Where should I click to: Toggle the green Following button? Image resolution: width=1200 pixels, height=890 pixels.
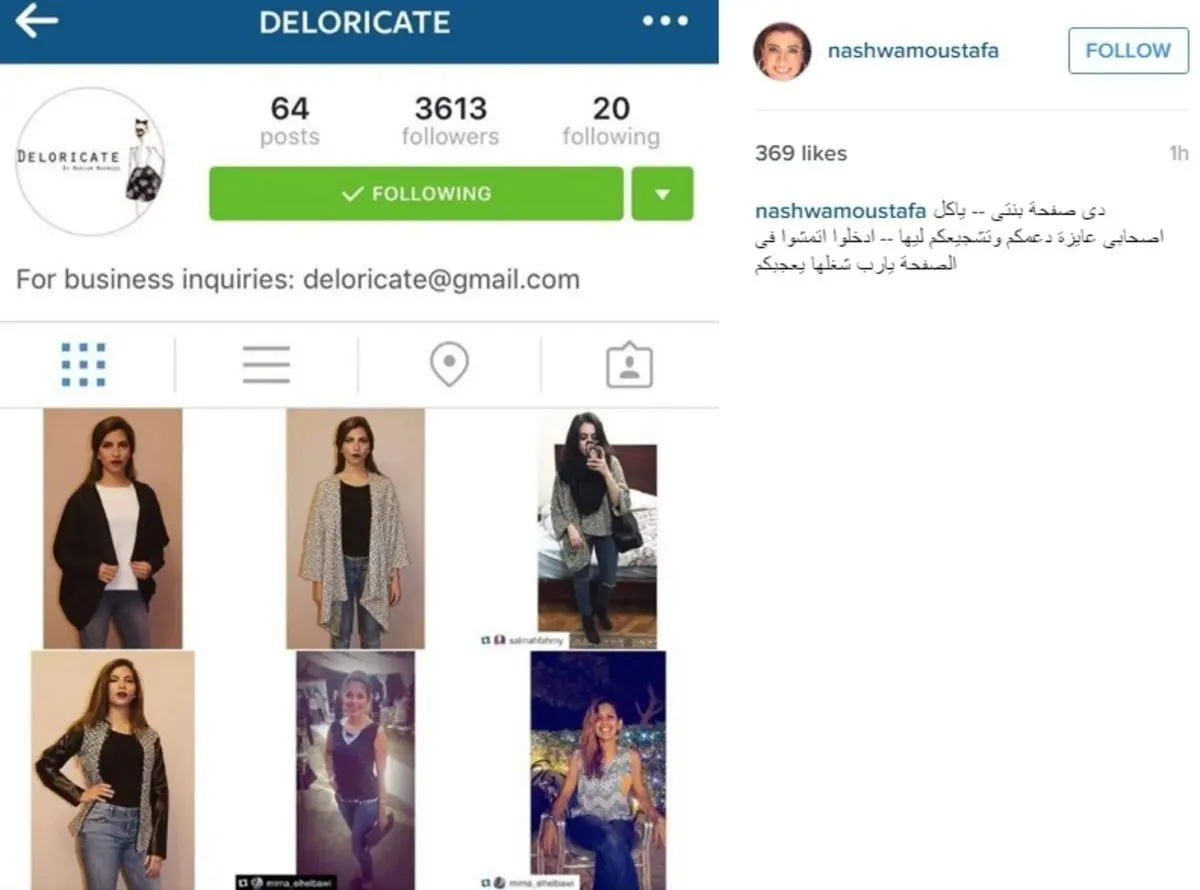pyautogui.click(x=416, y=194)
